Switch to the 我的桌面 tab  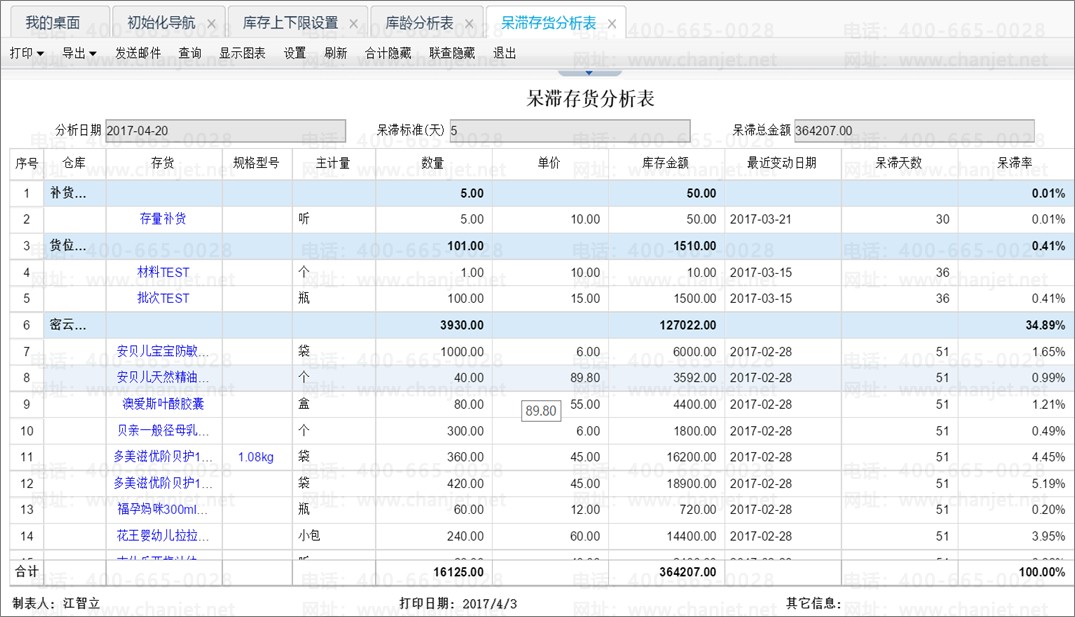[52, 22]
